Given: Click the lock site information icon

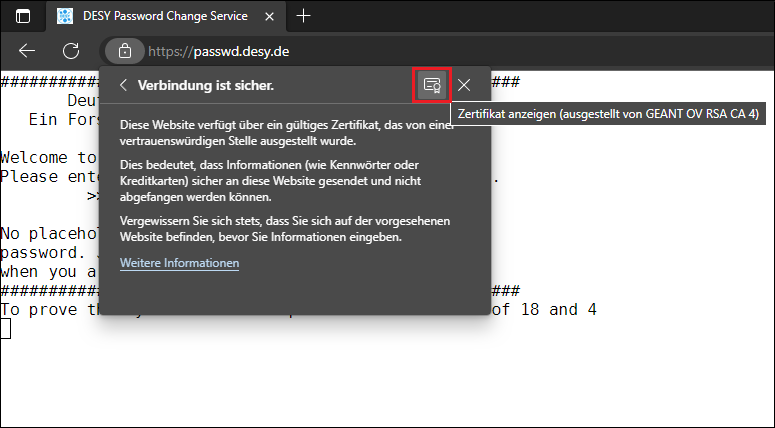Looking at the screenshot, I should [125, 51].
